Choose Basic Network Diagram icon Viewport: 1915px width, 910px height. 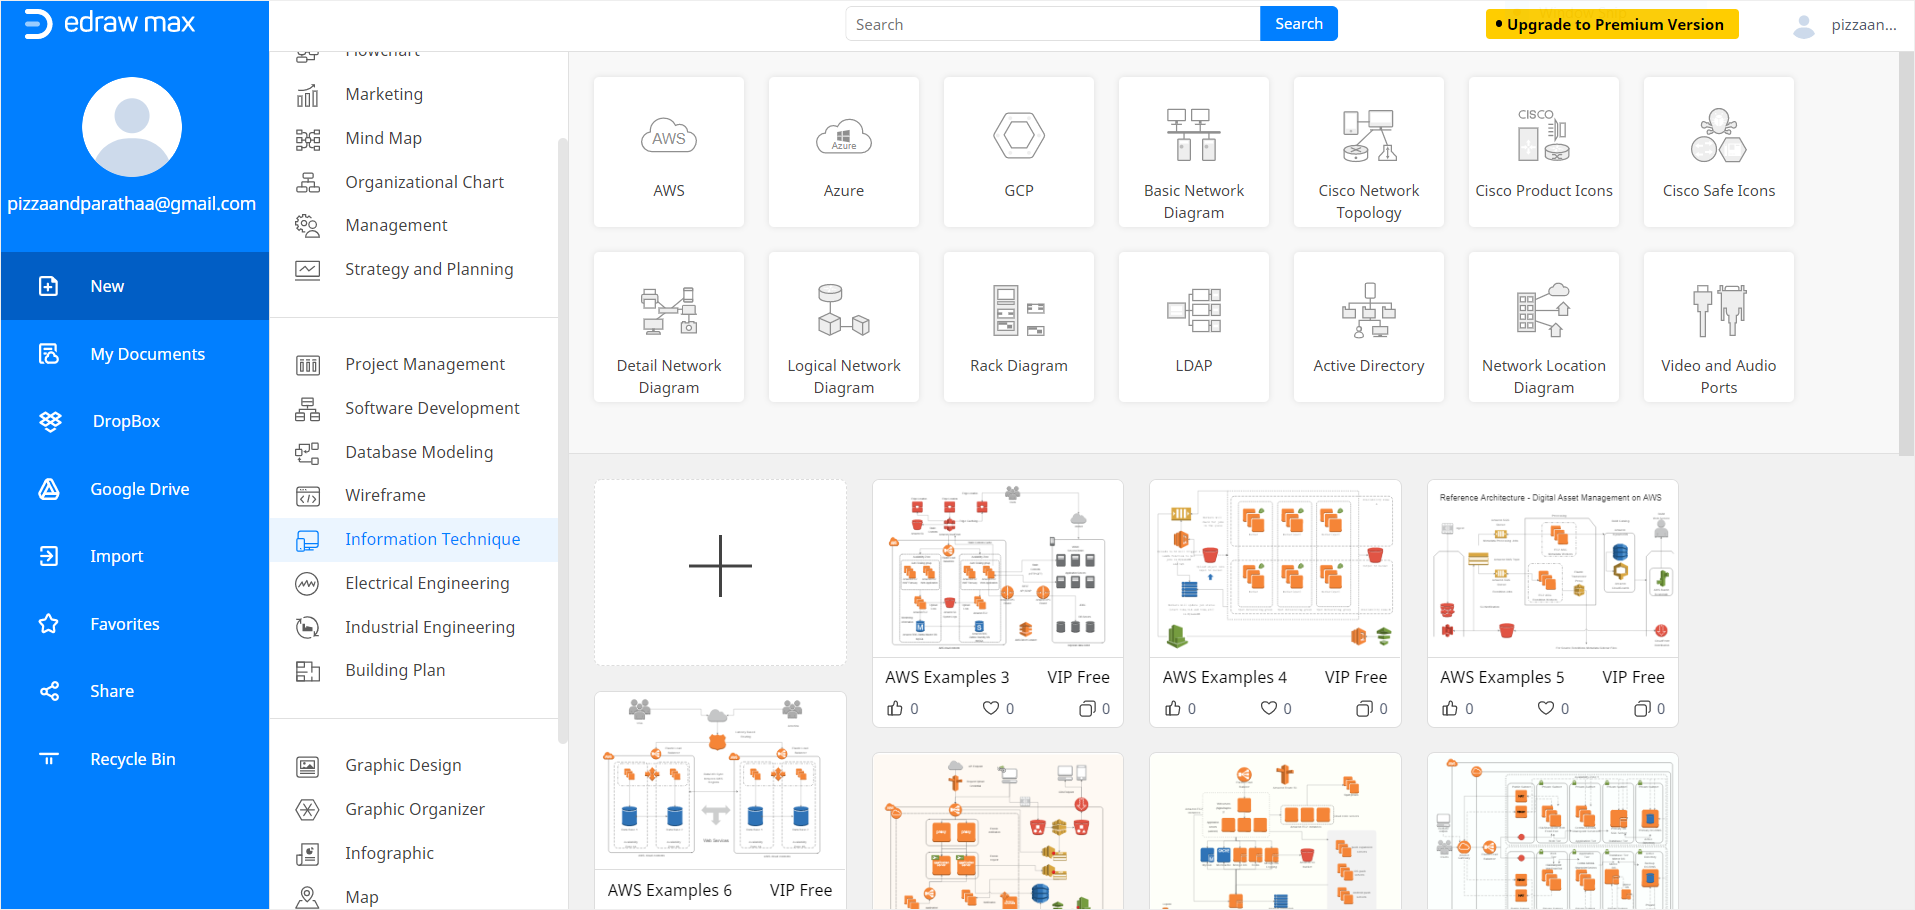[x=1193, y=135]
